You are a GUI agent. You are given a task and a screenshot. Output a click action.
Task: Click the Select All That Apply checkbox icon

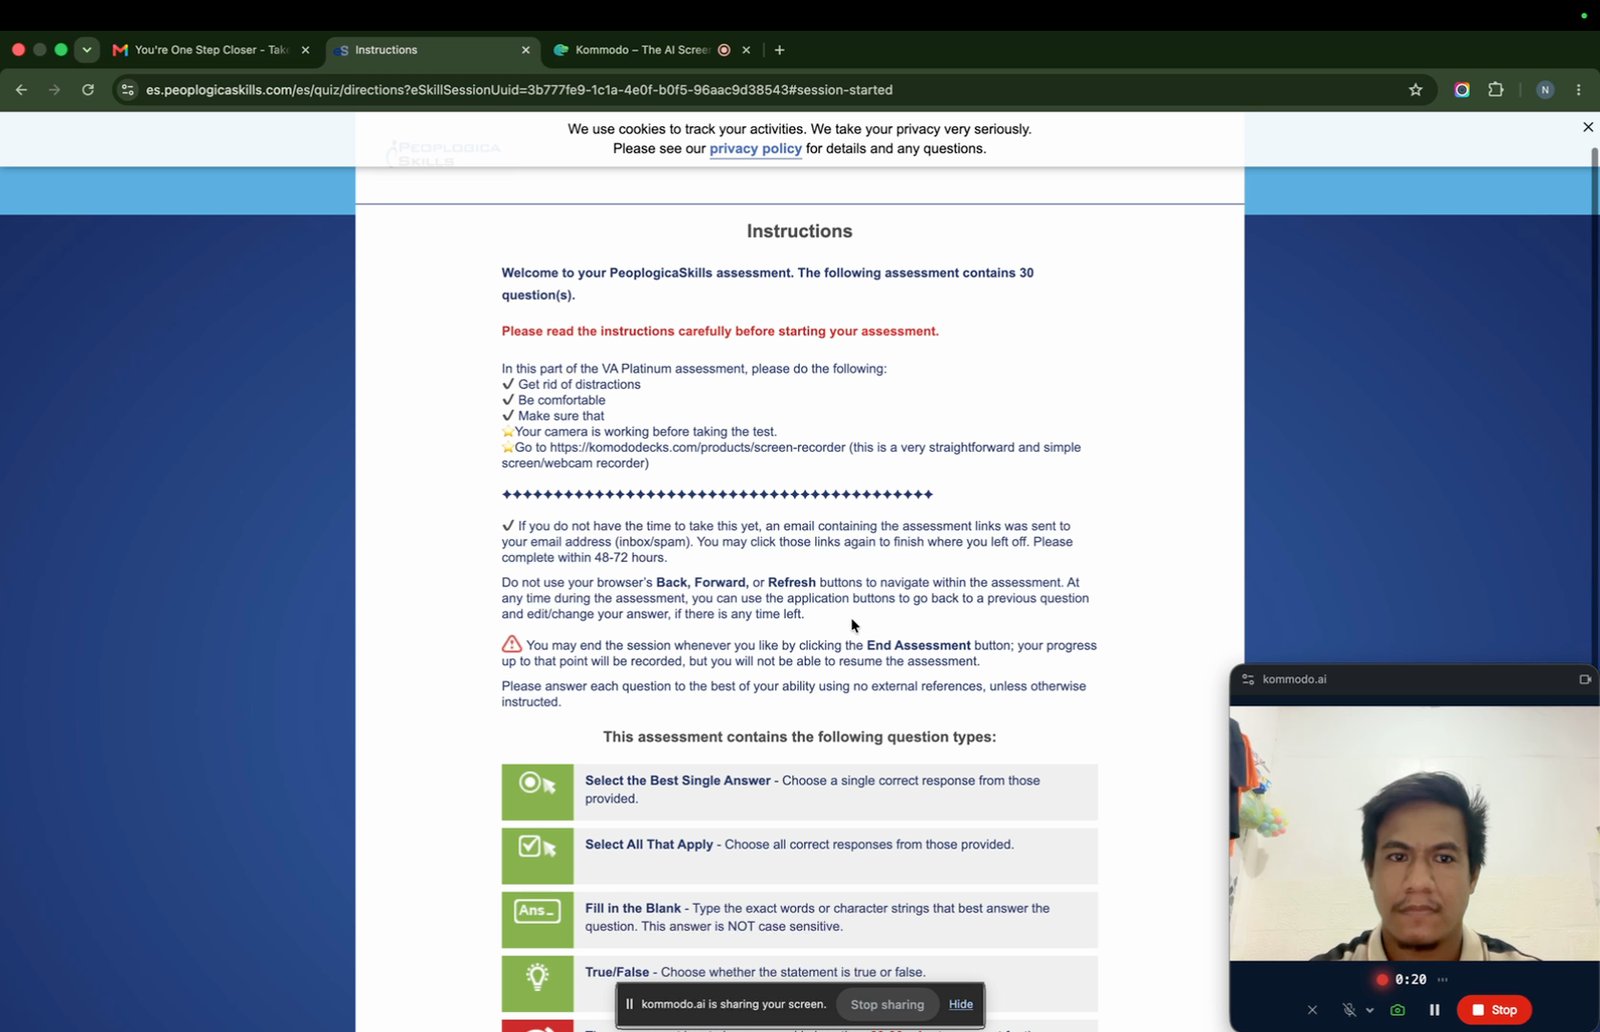tap(537, 856)
